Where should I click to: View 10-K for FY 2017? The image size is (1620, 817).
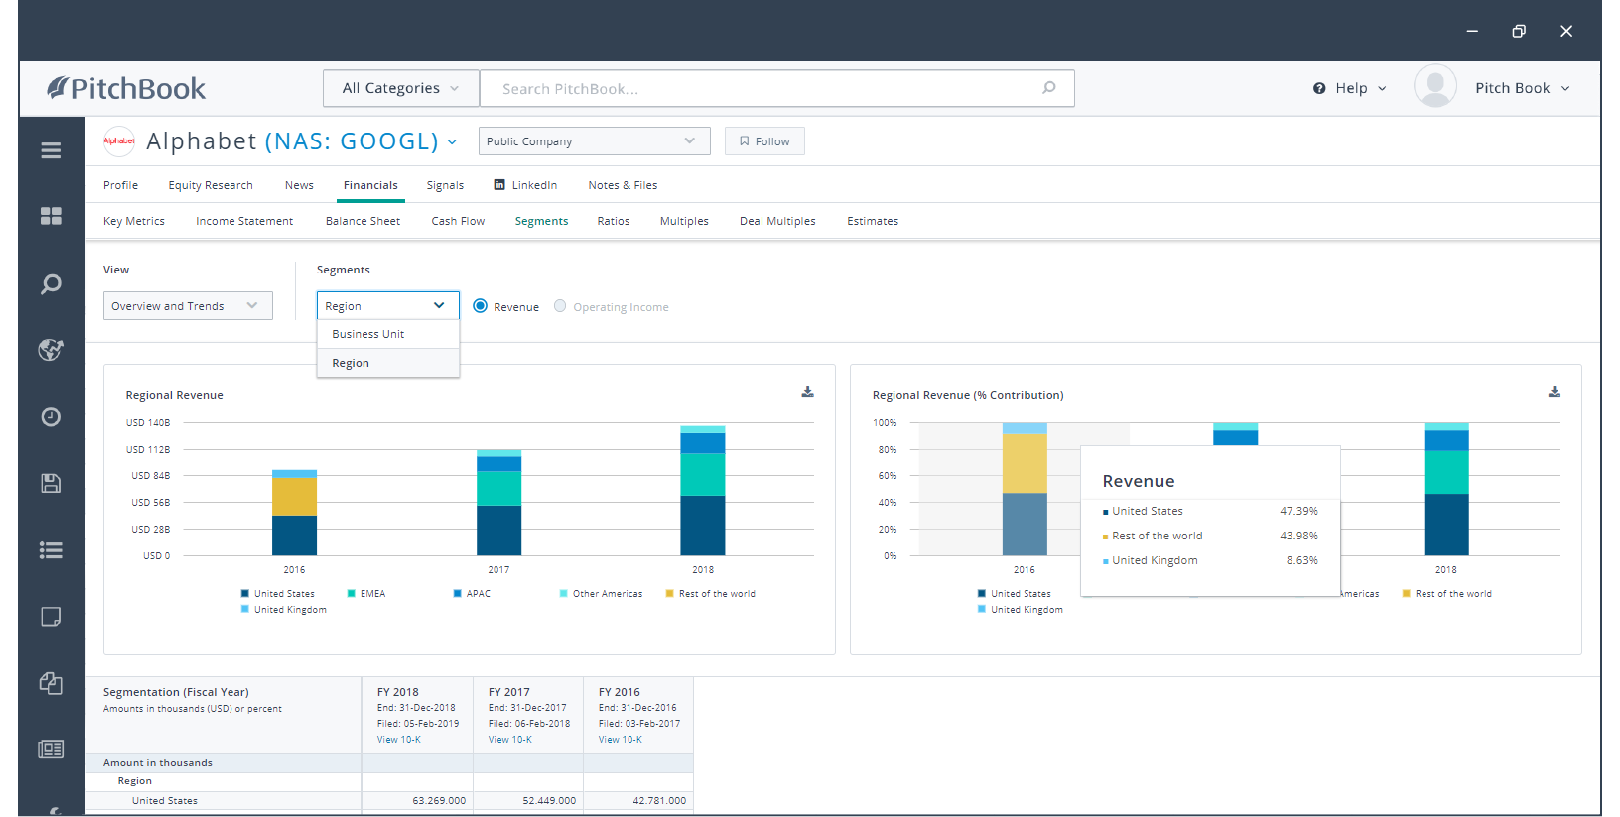(510, 740)
